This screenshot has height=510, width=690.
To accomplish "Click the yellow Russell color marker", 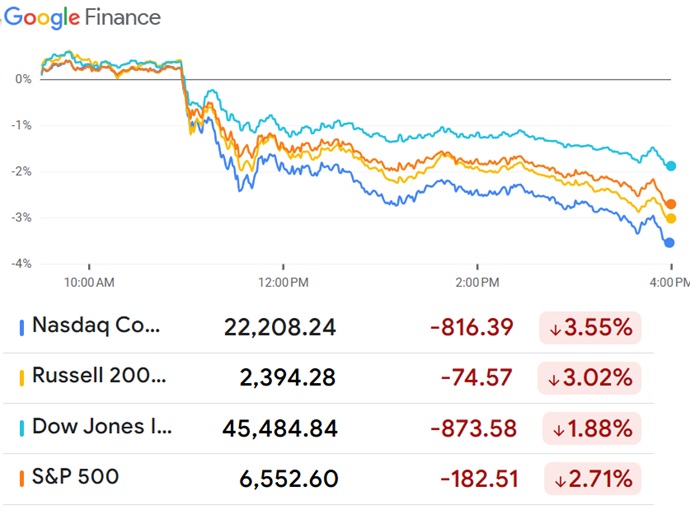I will [x=22, y=378].
